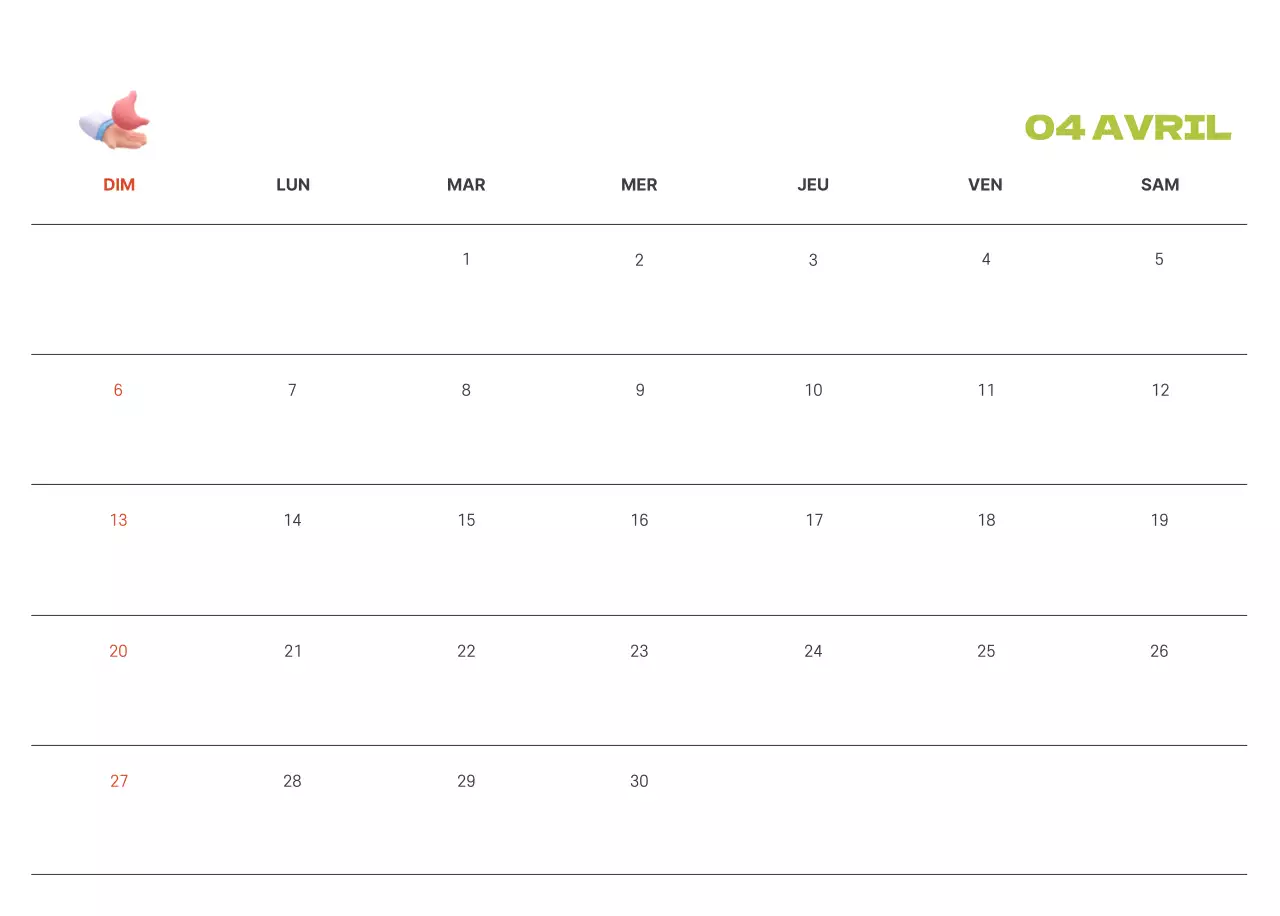Select the last day, 30
1280x916 pixels.
click(x=640, y=781)
